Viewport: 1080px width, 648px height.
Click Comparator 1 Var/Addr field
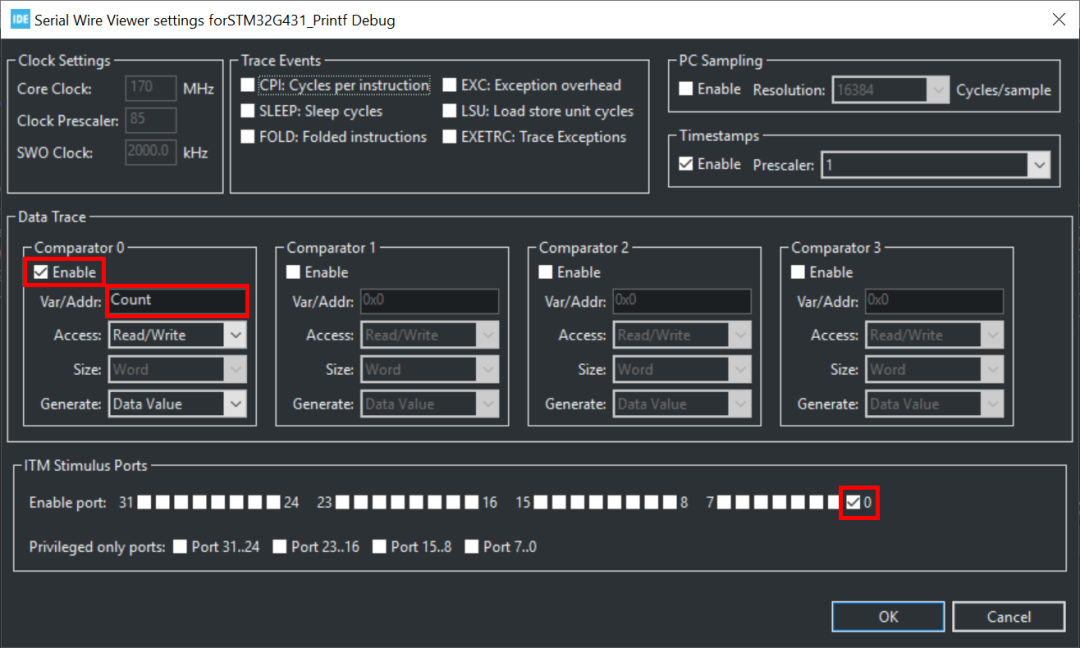pos(429,301)
